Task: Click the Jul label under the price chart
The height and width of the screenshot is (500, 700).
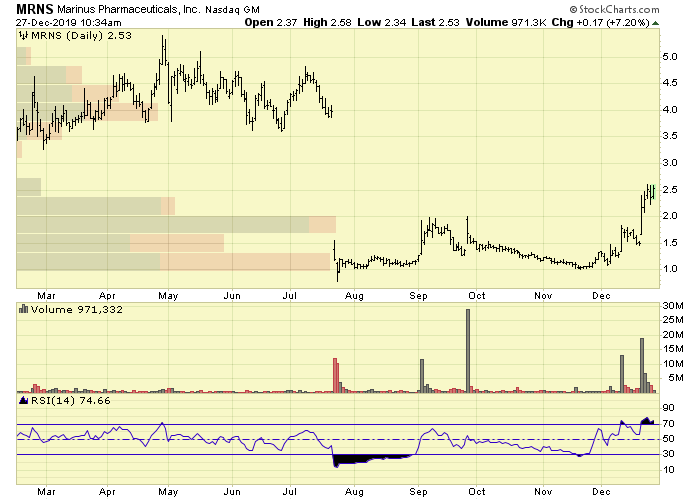Action: tap(290, 296)
